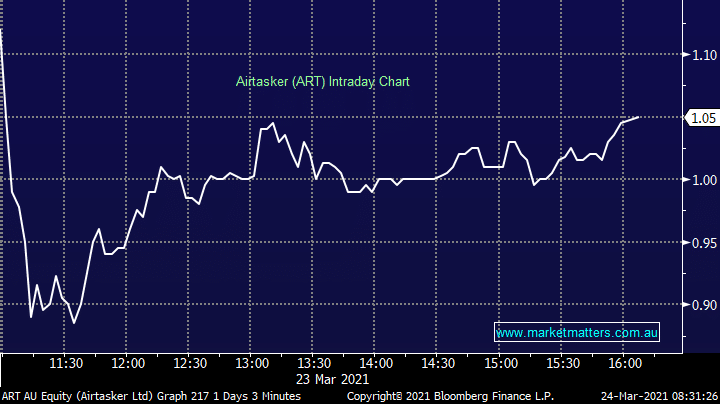Select the 12:00 time axis label

pos(128,363)
